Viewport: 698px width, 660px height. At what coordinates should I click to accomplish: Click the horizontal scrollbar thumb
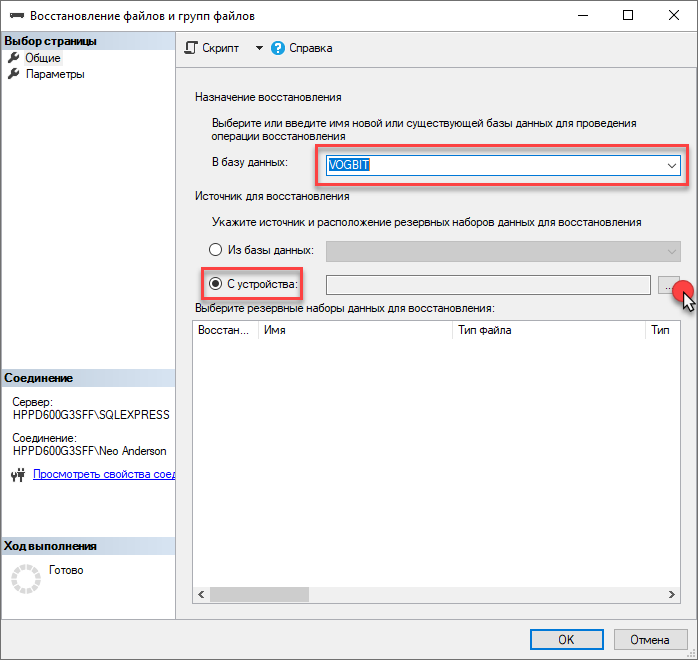(260, 595)
